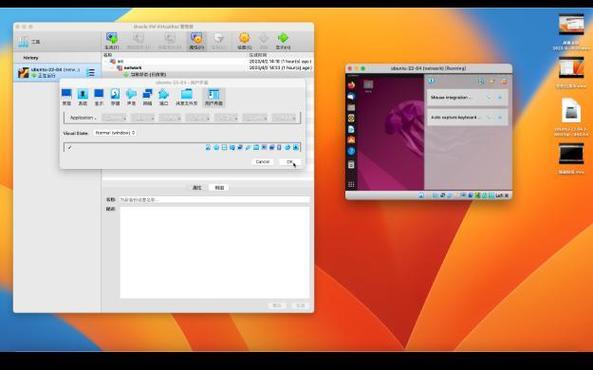
Task: Open Firefox in the Ubuntu dock
Action: pyautogui.click(x=351, y=85)
